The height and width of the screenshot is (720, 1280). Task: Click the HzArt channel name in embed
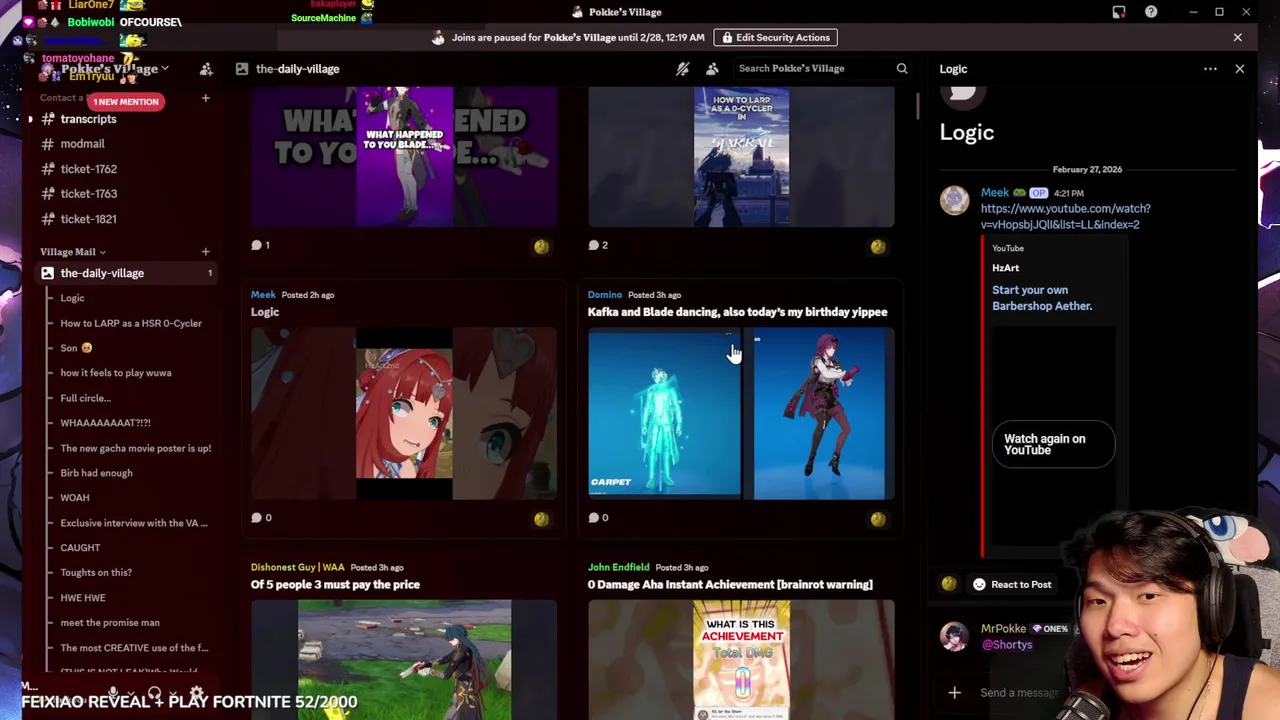(x=1005, y=268)
